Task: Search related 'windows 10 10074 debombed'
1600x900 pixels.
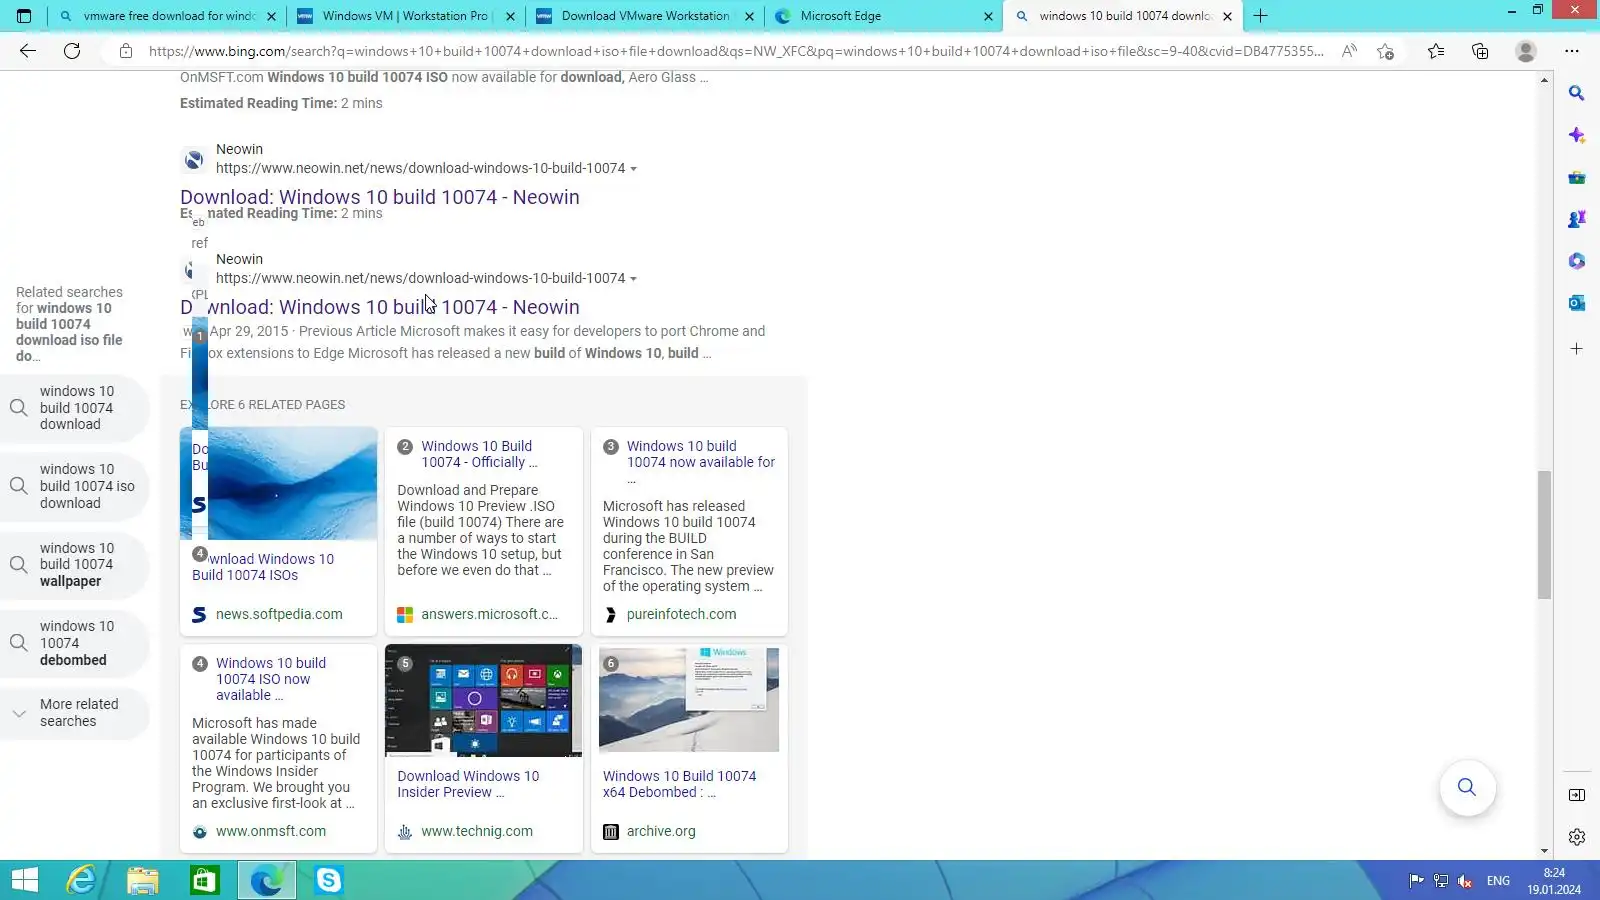Action: (x=75, y=643)
